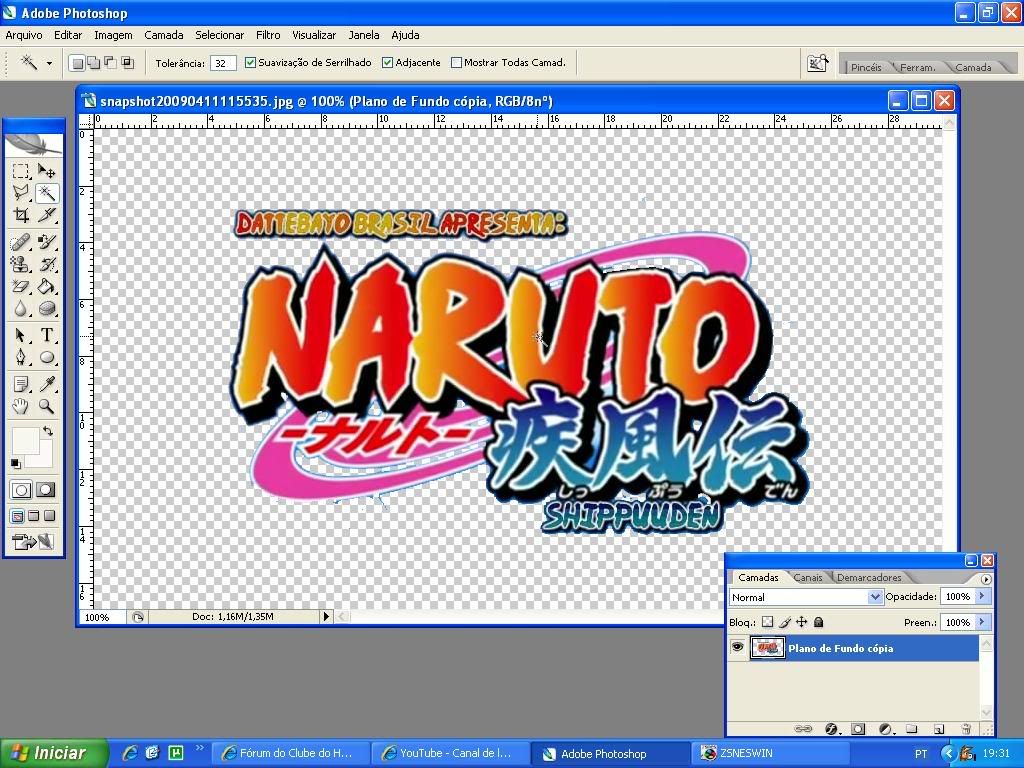Pick the Type tool in the toolbox
Viewport: 1024px width, 768px height.
coord(47,335)
